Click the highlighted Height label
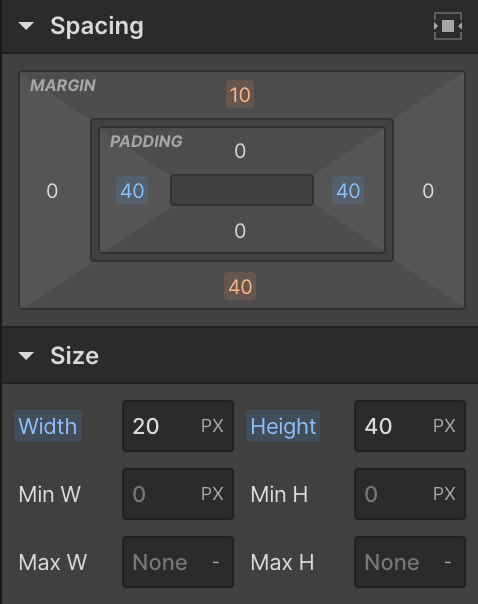 click(x=283, y=426)
